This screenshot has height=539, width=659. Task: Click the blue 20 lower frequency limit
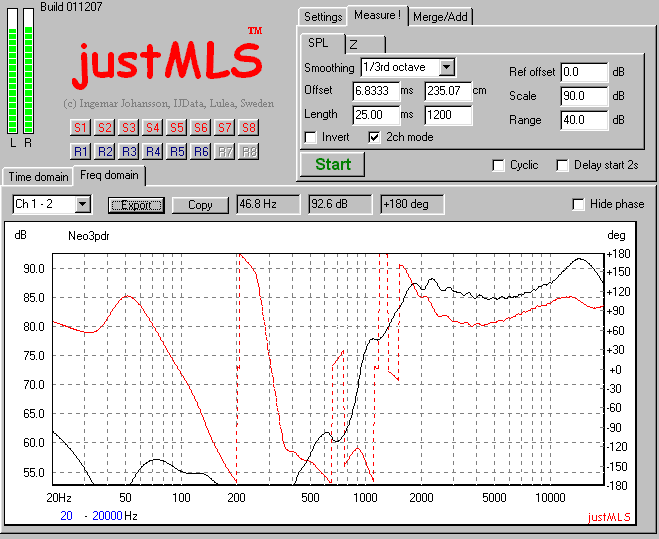(66, 515)
